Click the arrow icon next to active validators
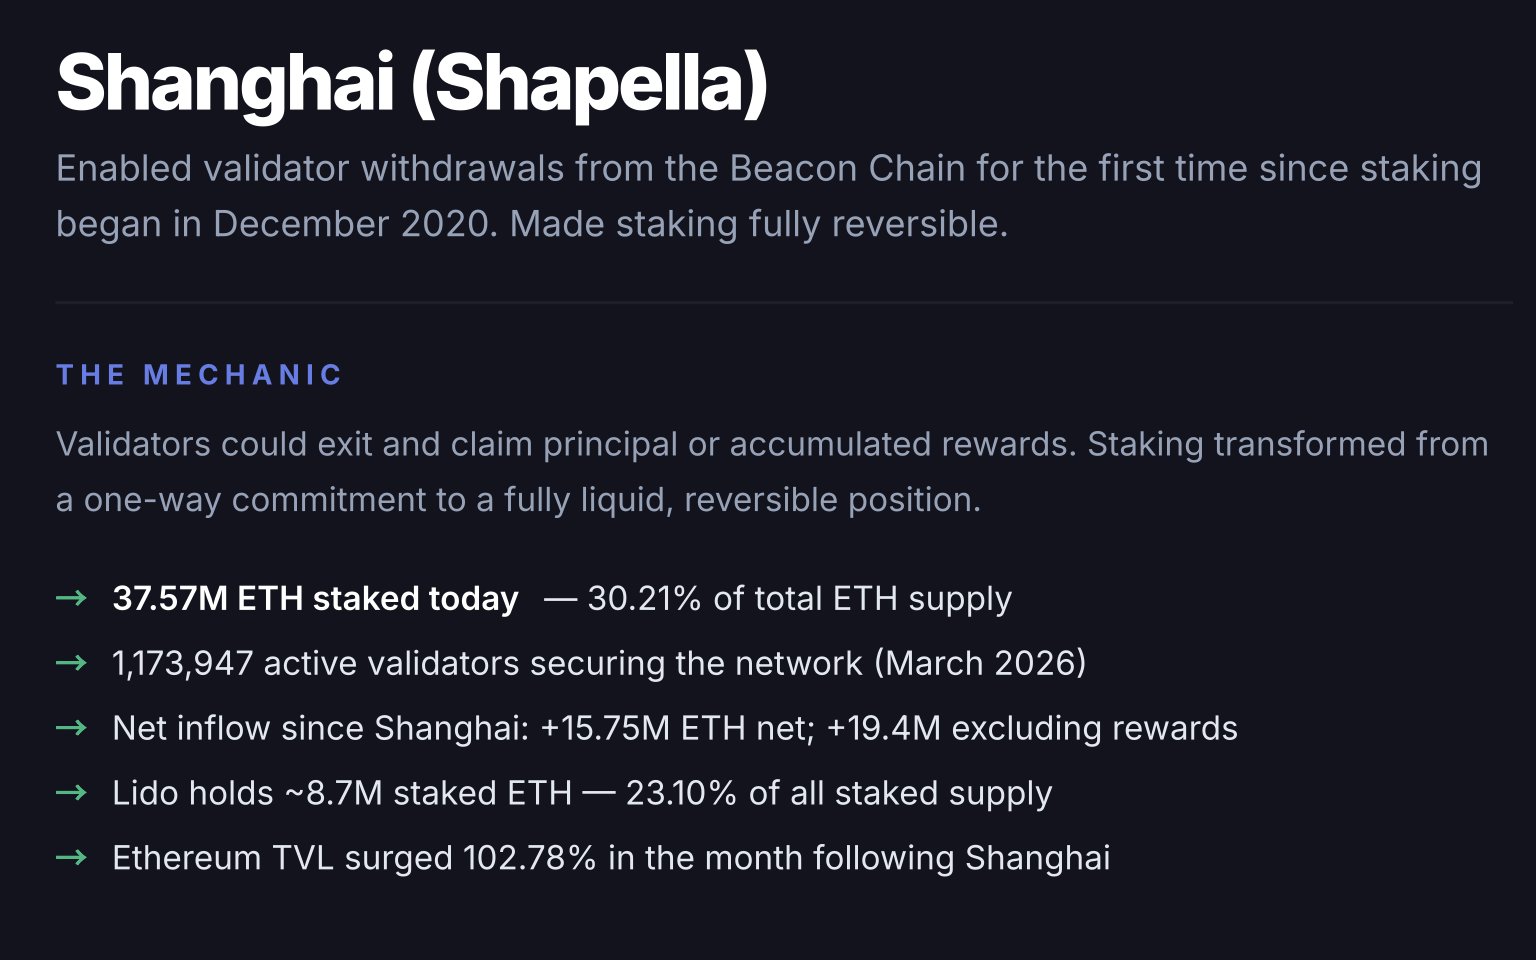Viewport: 1536px width, 960px height. [71, 663]
